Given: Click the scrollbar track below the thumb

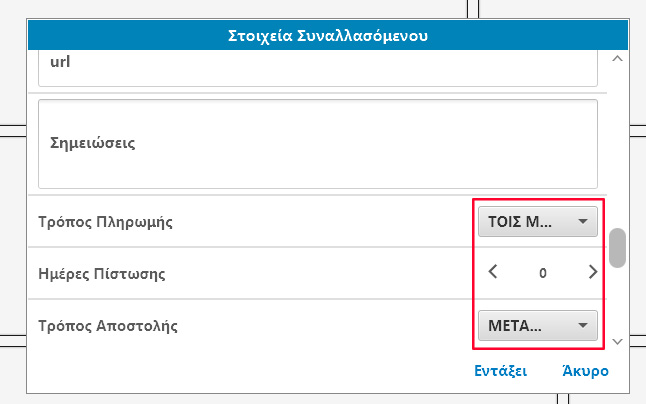Looking at the screenshot, I should click(618, 300).
